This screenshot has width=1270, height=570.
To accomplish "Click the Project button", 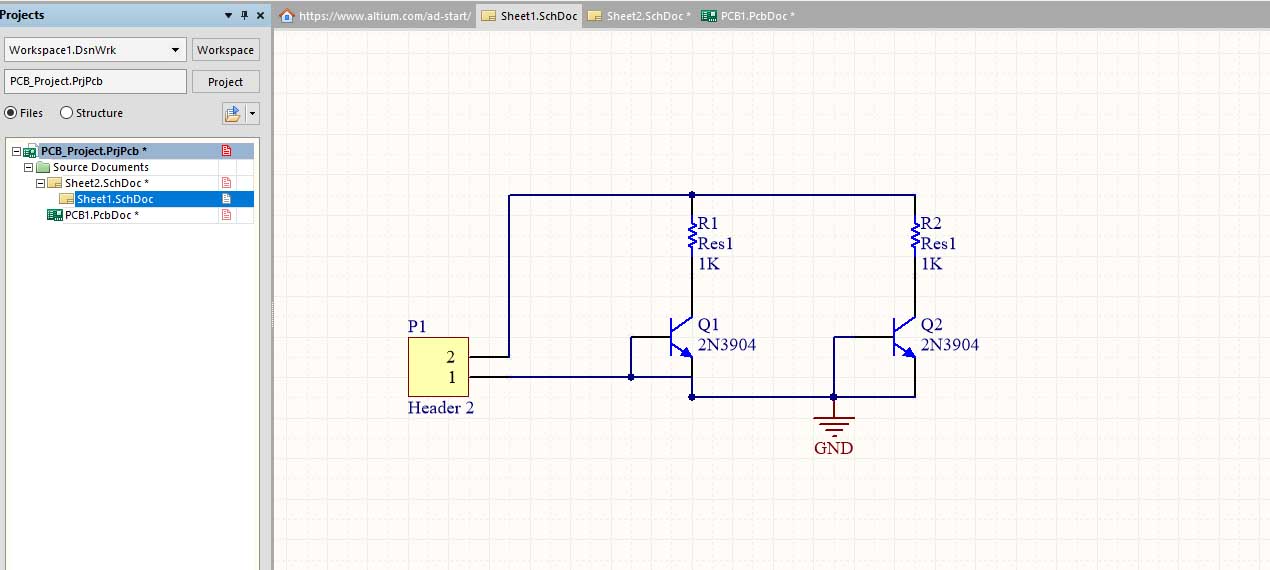I will [225, 82].
